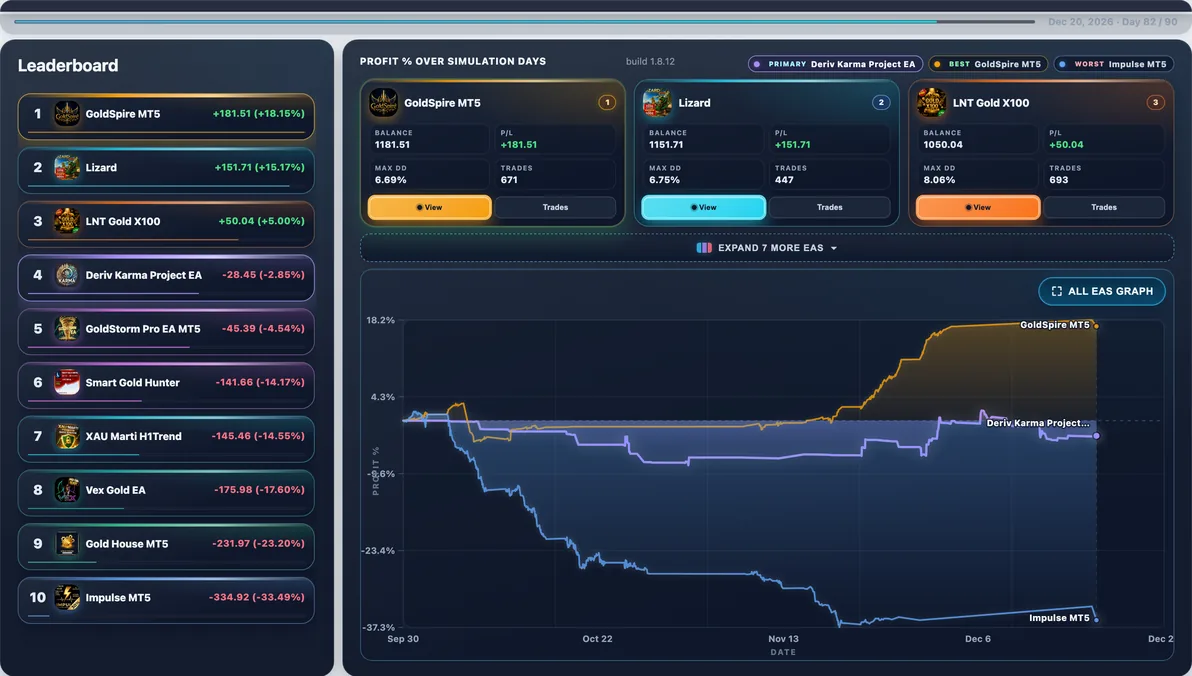
Task: Open the All EAs Graph view
Action: [x=1102, y=291]
